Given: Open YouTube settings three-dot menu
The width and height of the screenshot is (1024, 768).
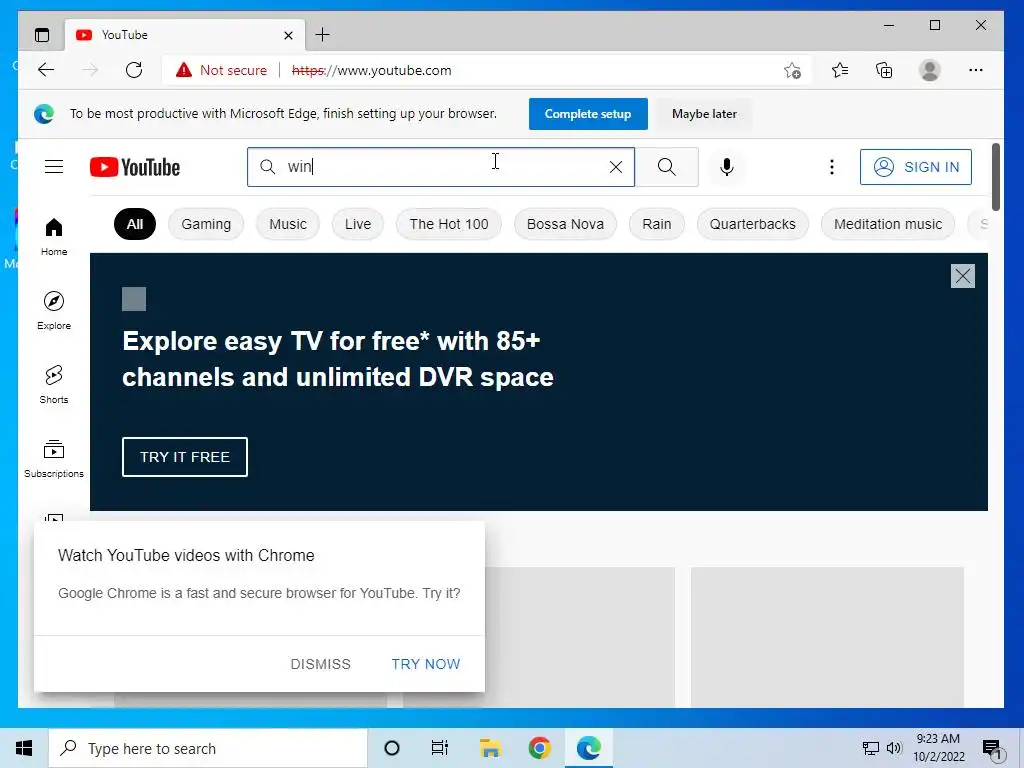Looking at the screenshot, I should pos(831,167).
